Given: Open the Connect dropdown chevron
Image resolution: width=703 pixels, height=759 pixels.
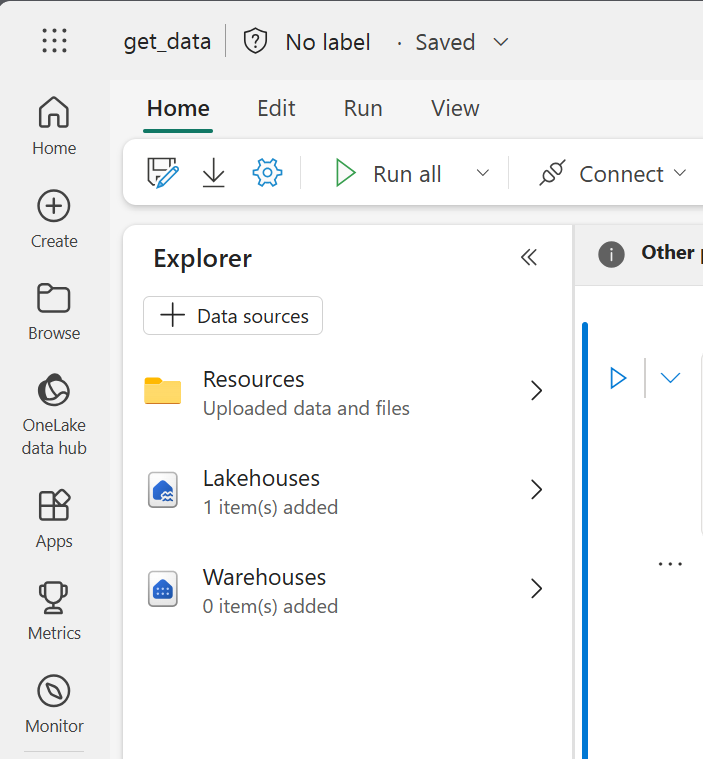Looking at the screenshot, I should coord(680,173).
